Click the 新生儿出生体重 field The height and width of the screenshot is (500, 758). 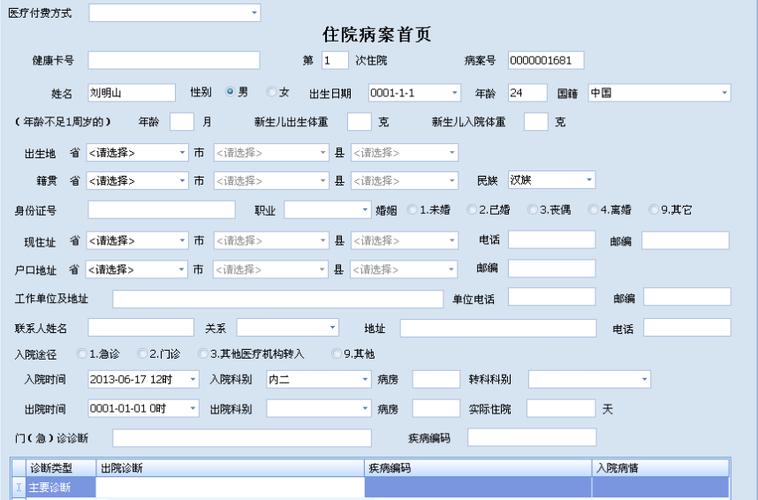point(359,122)
